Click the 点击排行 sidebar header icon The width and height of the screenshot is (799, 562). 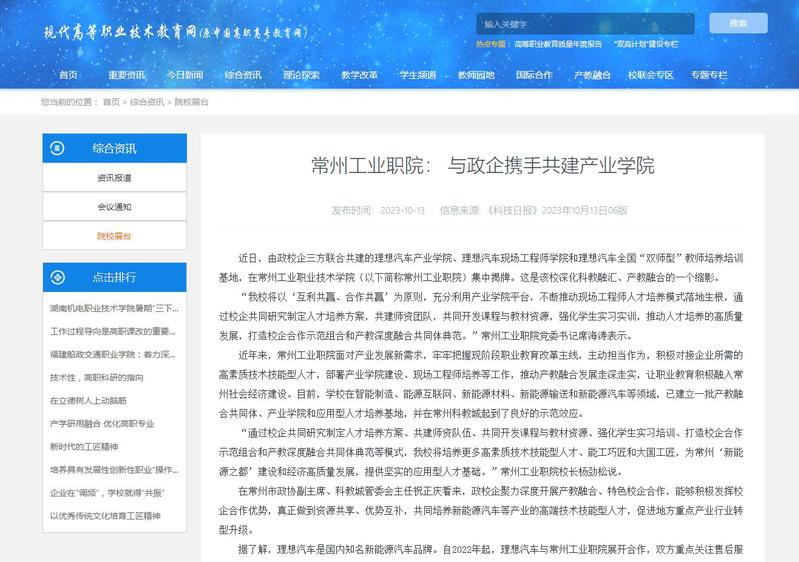coord(59,277)
